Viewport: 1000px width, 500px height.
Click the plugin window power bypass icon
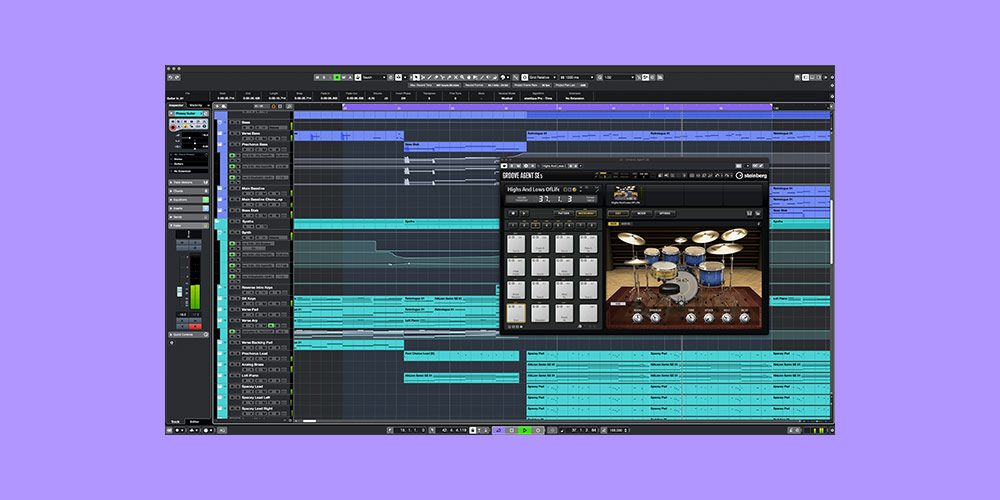(504, 166)
